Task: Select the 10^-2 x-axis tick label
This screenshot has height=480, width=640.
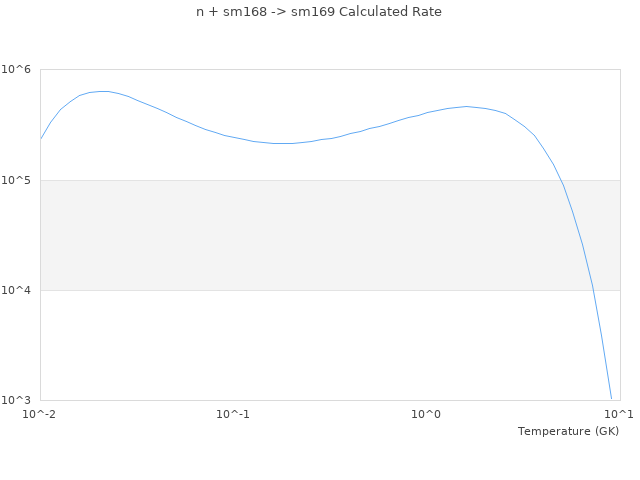Action: (40, 415)
